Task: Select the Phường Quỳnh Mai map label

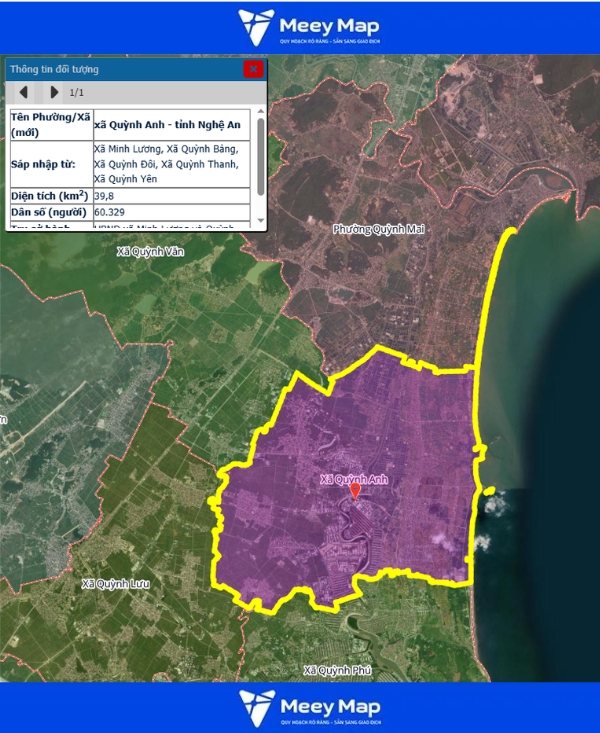Action: click(x=379, y=229)
